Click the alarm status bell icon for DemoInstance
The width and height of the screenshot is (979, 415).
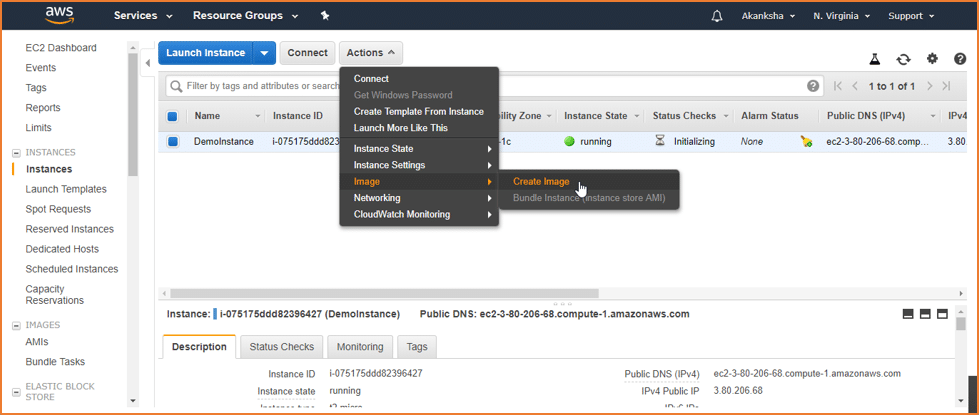pos(806,142)
